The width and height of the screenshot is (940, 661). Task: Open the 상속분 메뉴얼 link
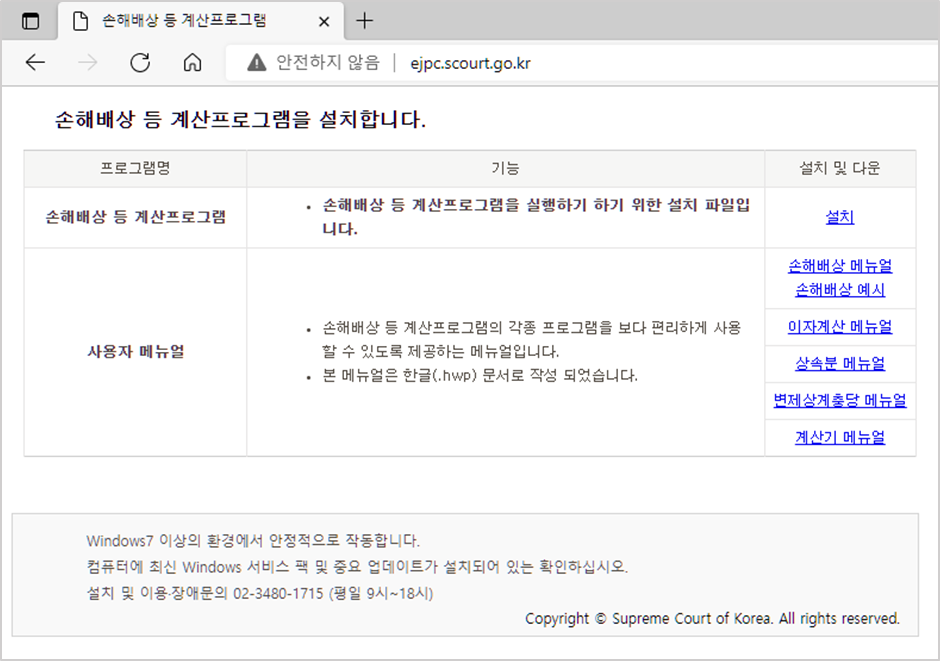point(839,364)
